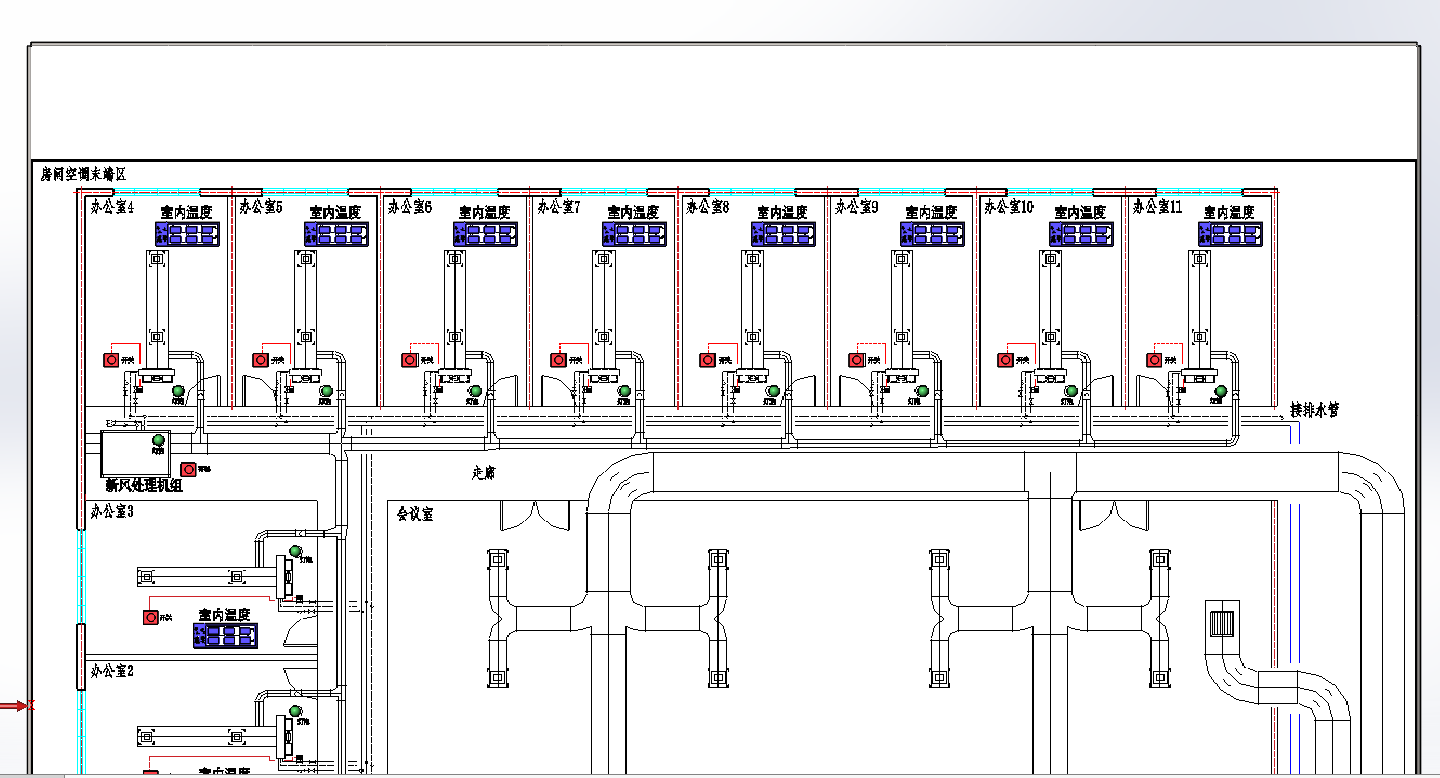Click 室内温度 heading in 办公室11
The height and width of the screenshot is (778, 1440).
1230,212
